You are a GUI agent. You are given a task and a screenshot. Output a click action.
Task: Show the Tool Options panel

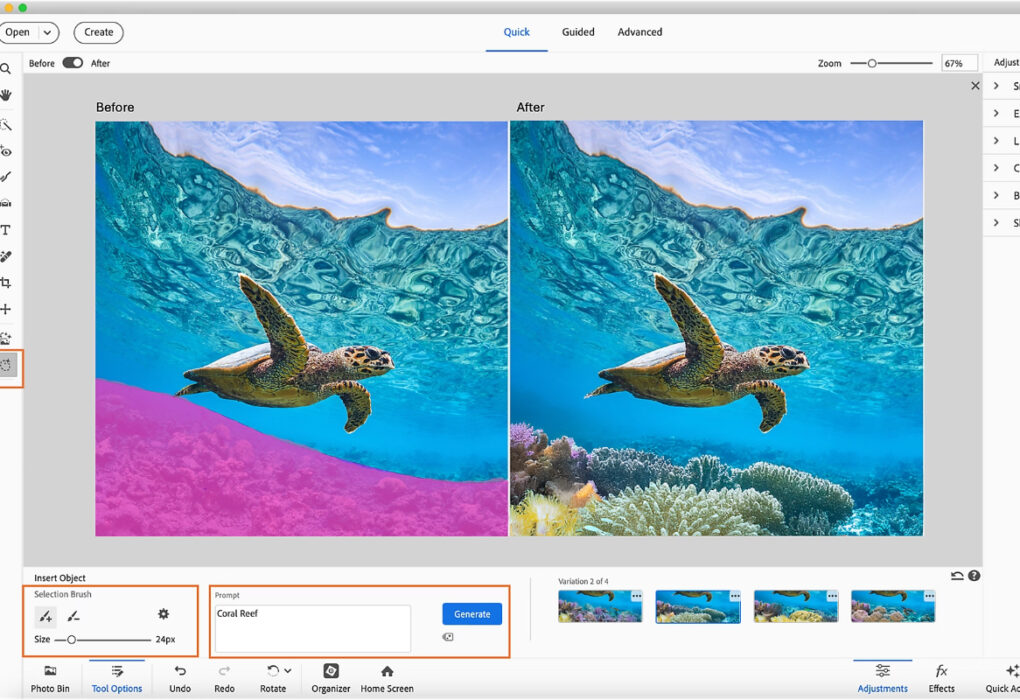[116, 679]
